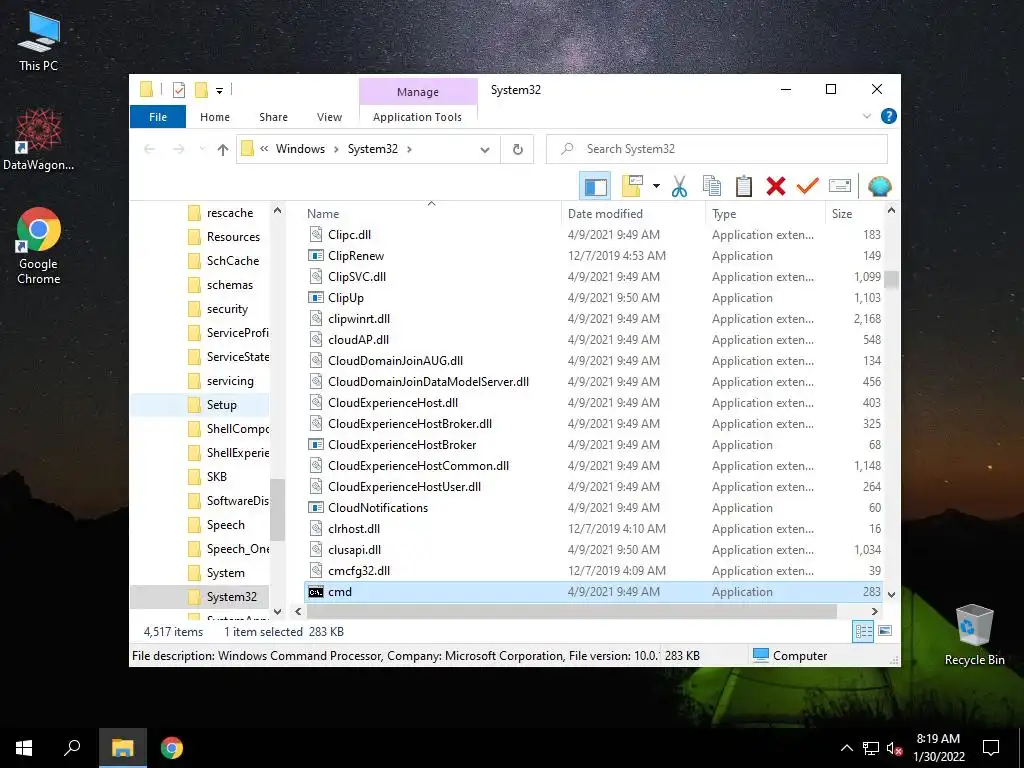Switch to Details view layout button
The height and width of the screenshot is (768, 1024).
tap(863, 631)
